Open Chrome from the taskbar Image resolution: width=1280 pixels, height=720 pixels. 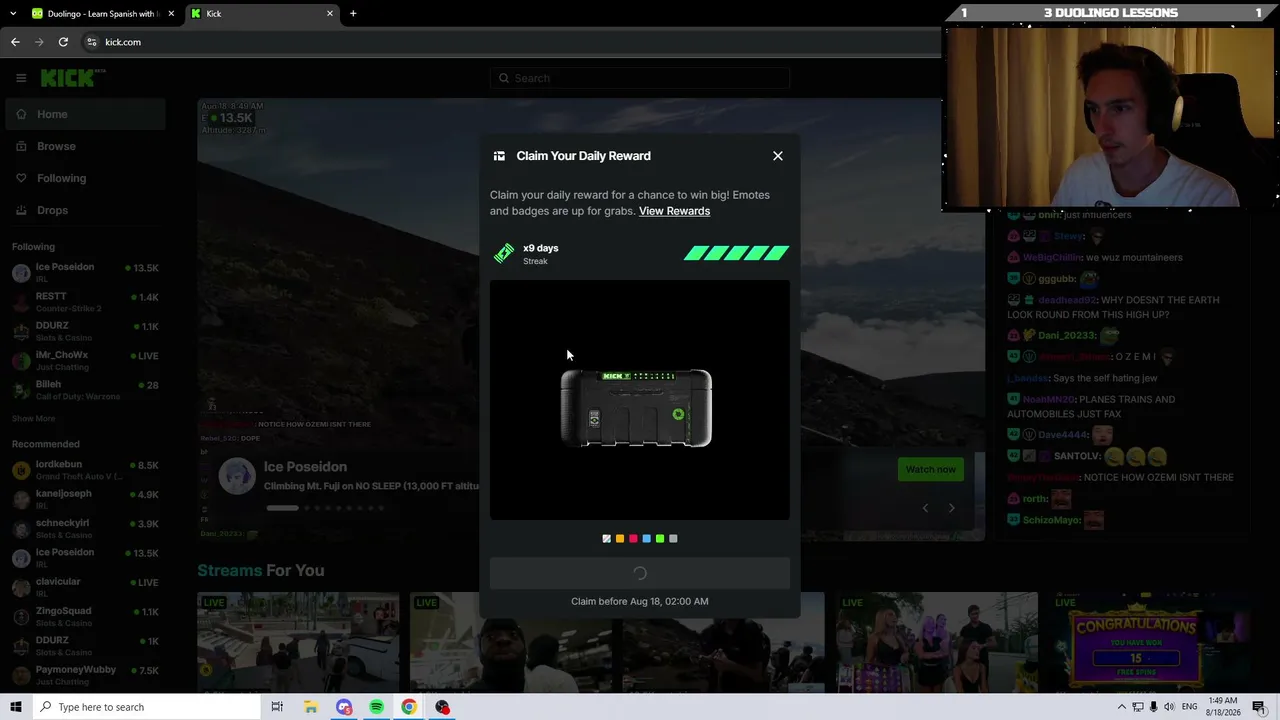pos(409,707)
